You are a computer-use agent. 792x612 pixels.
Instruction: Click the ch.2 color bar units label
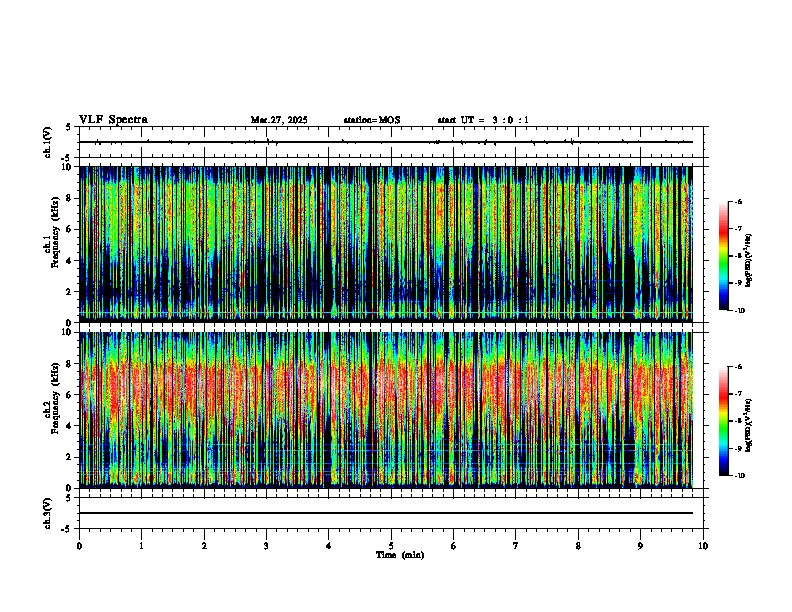(749, 425)
